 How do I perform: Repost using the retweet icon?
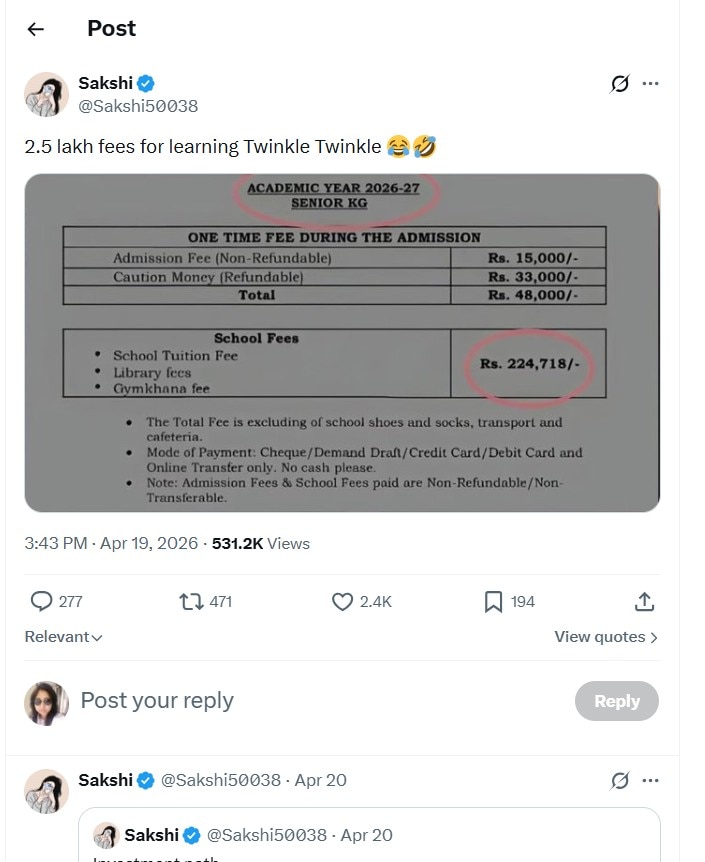189,601
